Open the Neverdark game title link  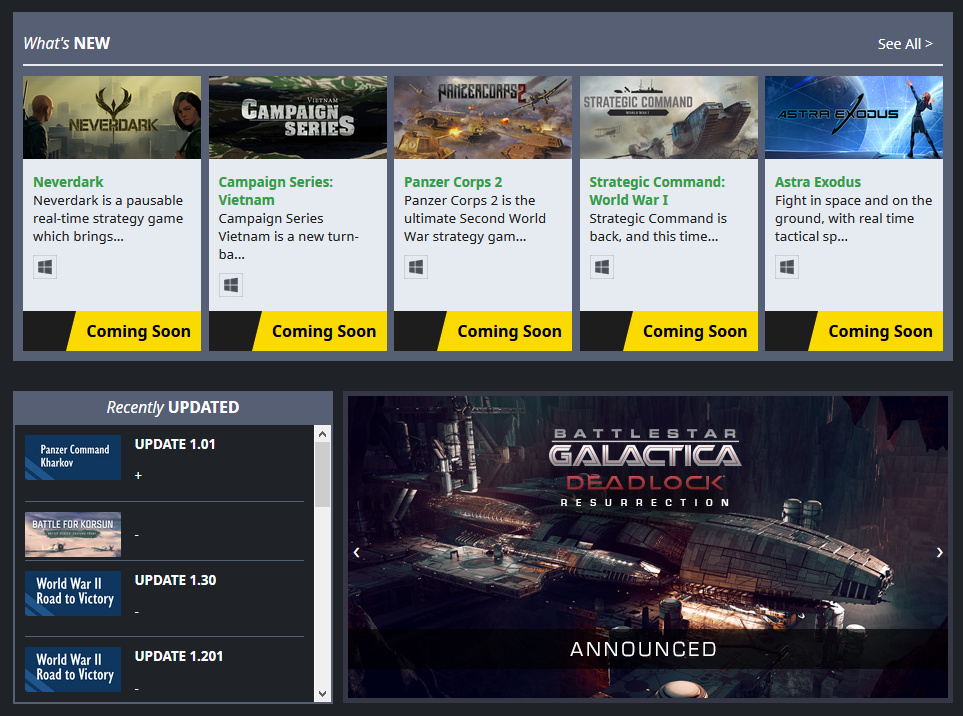[68, 182]
